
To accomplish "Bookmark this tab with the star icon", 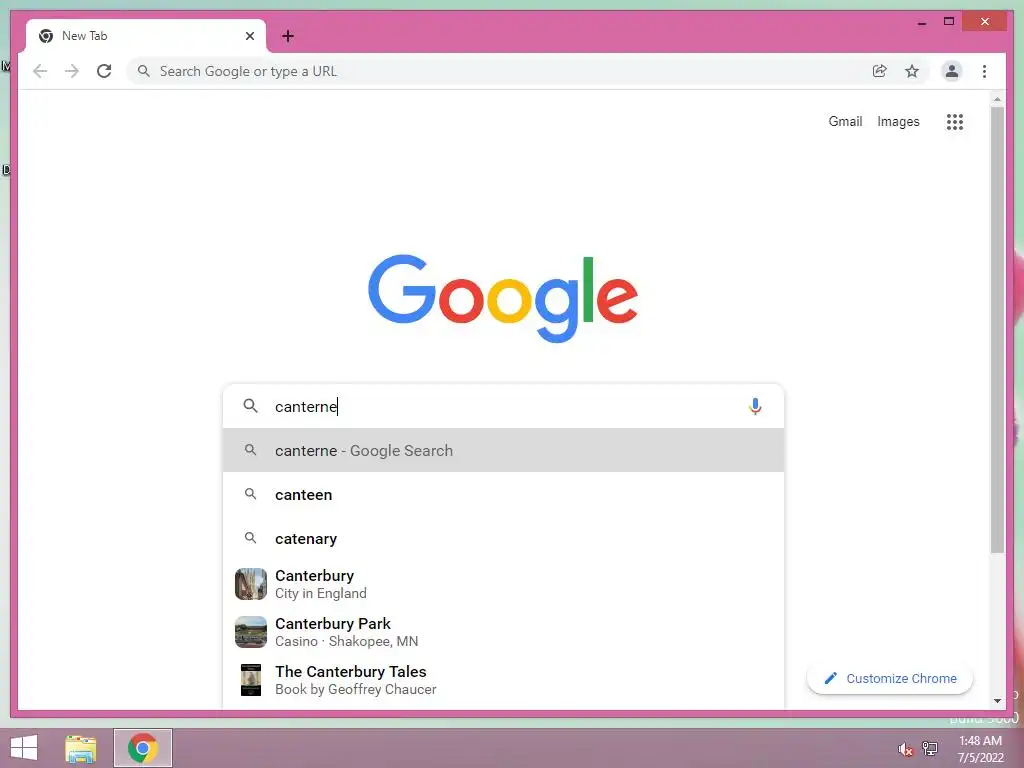I will pyautogui.click(x=912, y=71).
